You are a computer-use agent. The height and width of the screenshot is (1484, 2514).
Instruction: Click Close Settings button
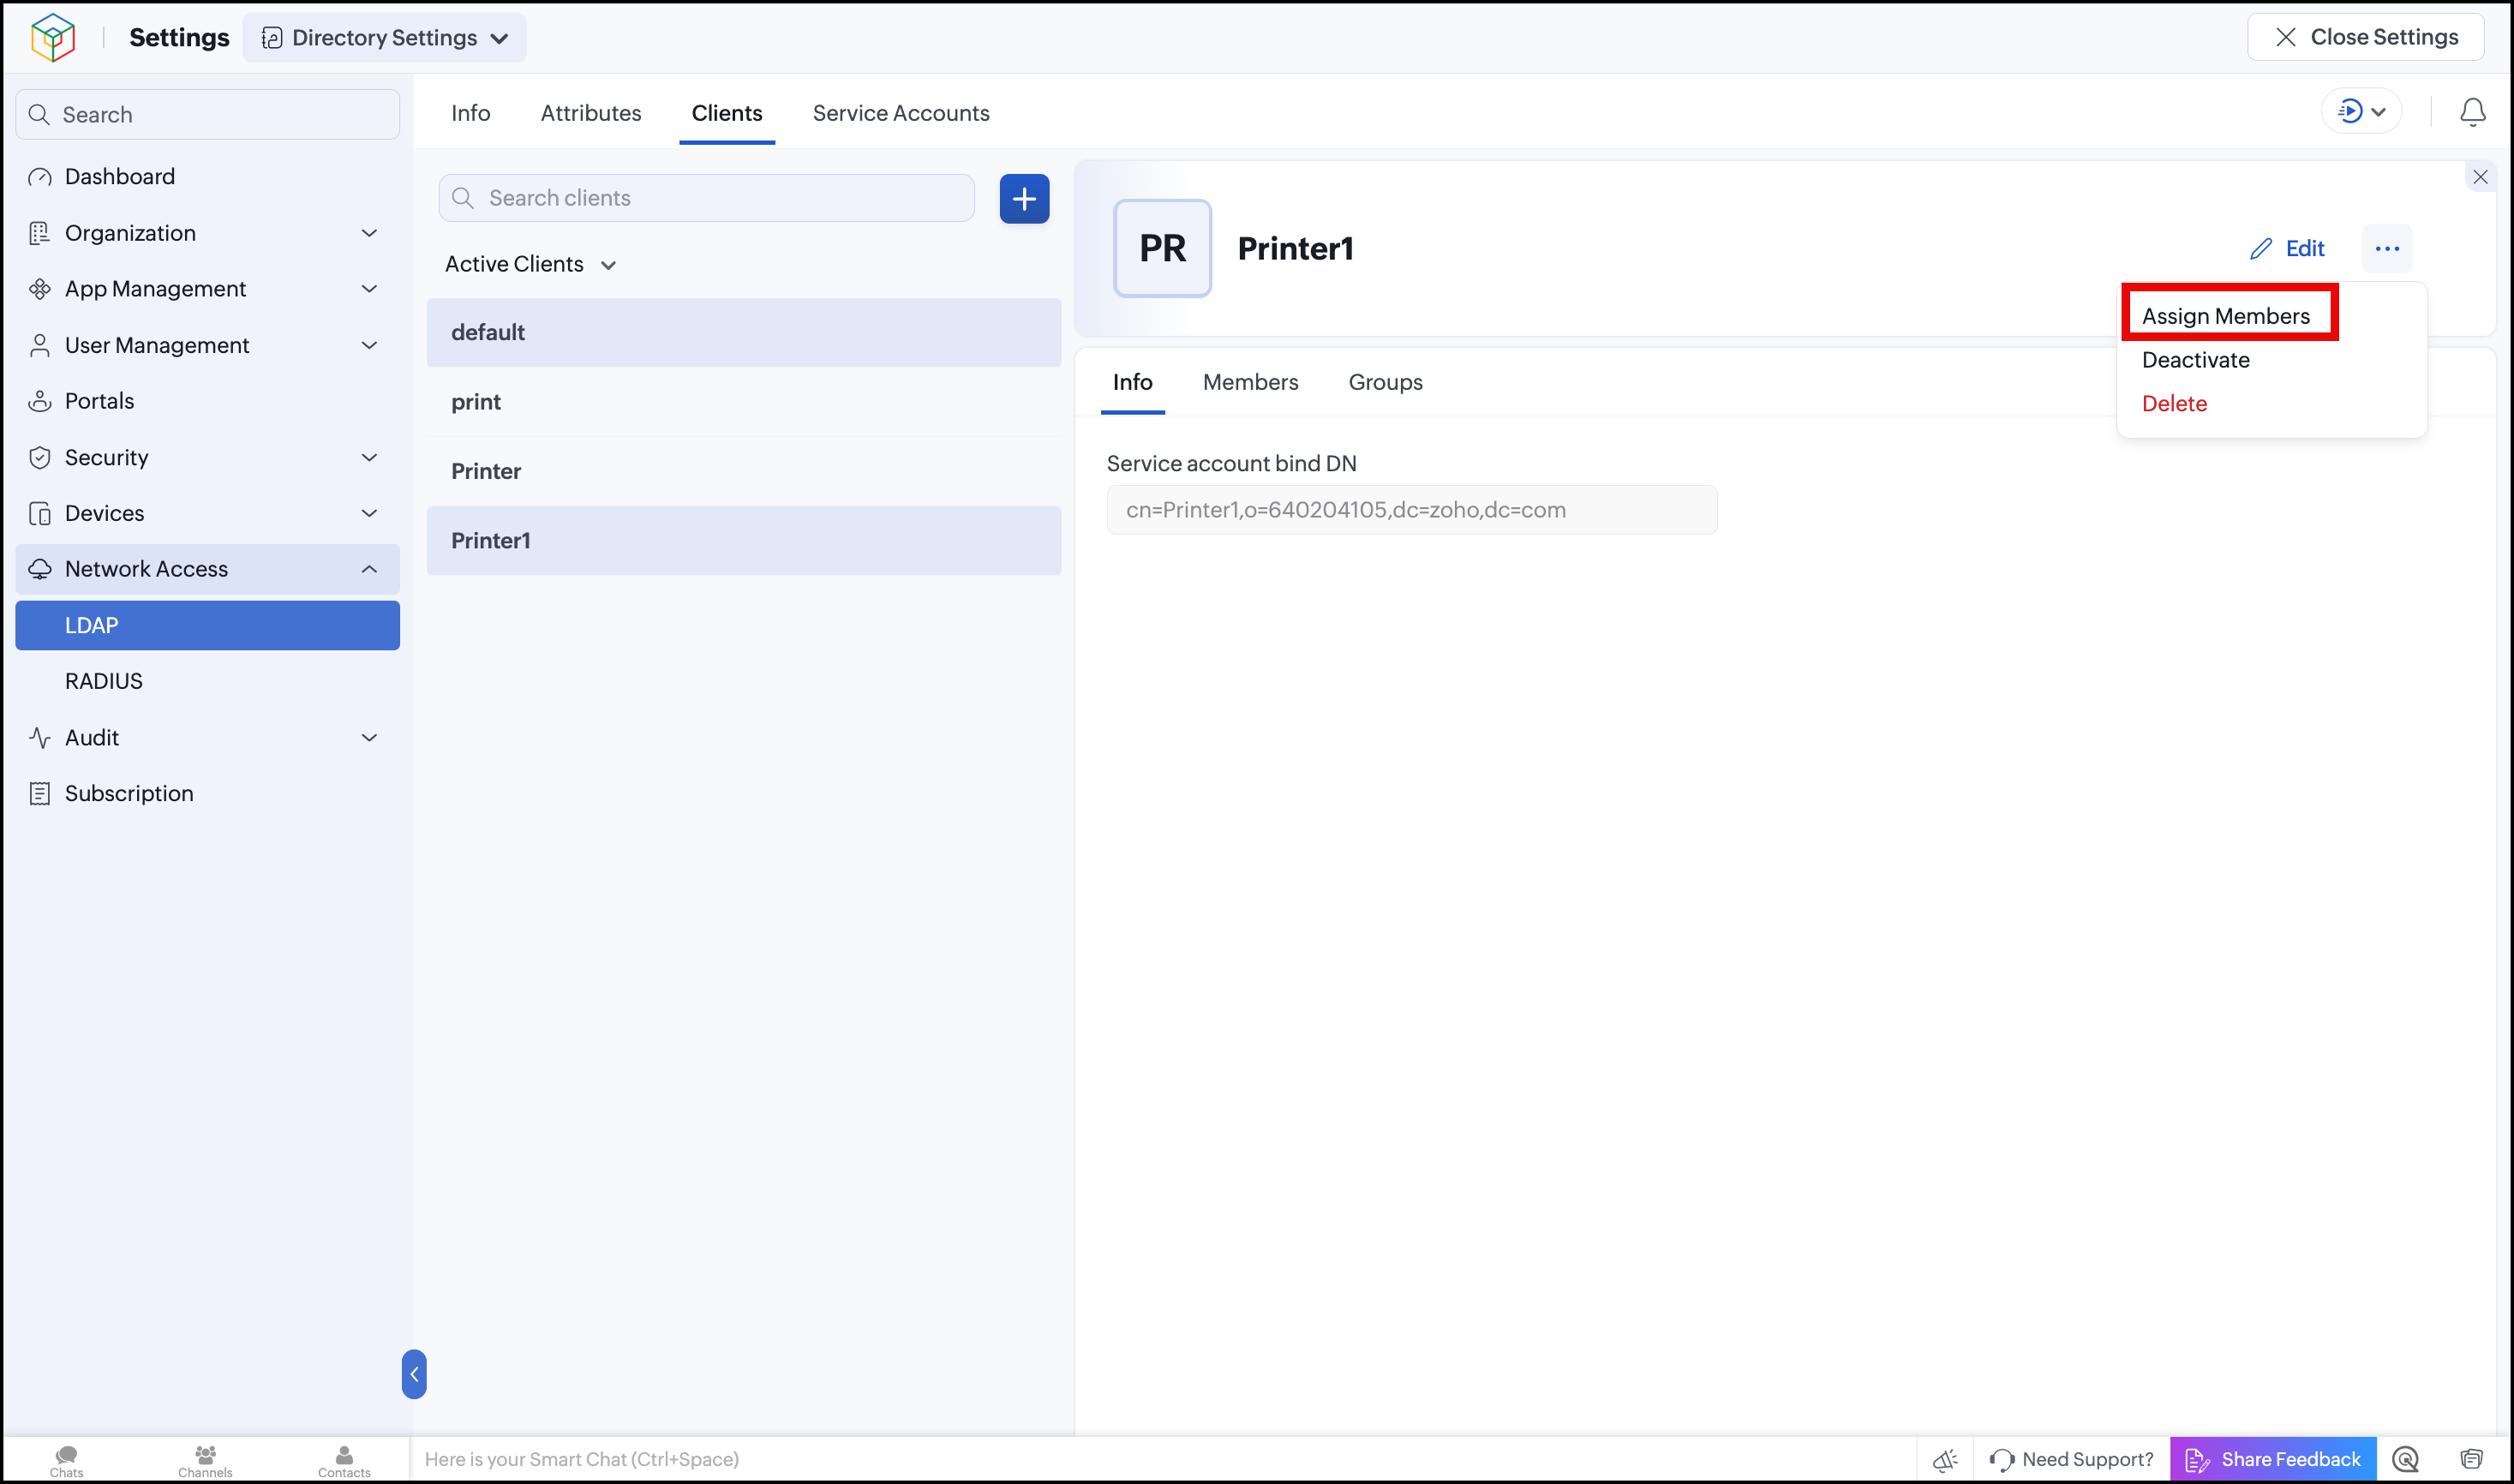2366,37
